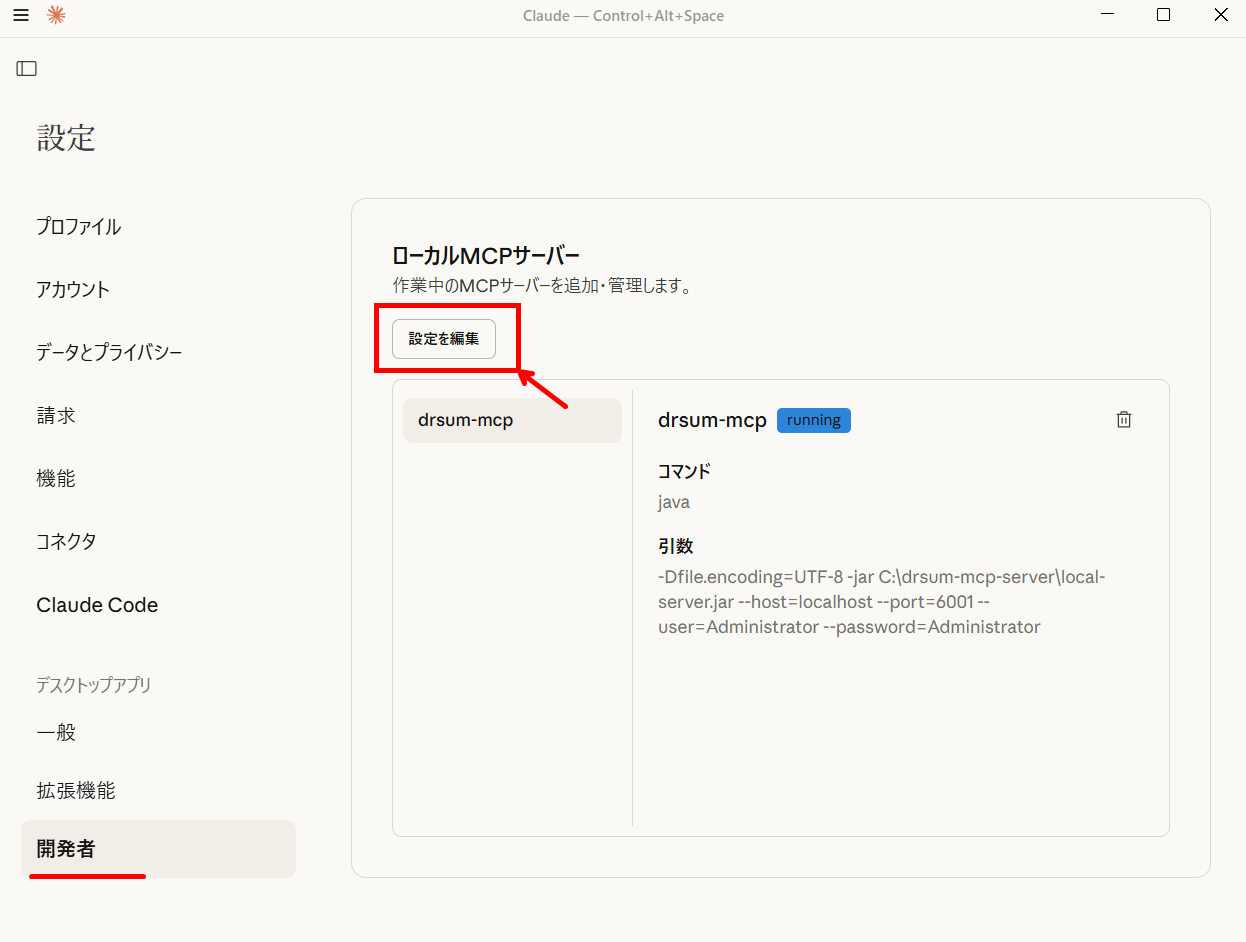Open the 機能 settings section

[x=56, y=479]
